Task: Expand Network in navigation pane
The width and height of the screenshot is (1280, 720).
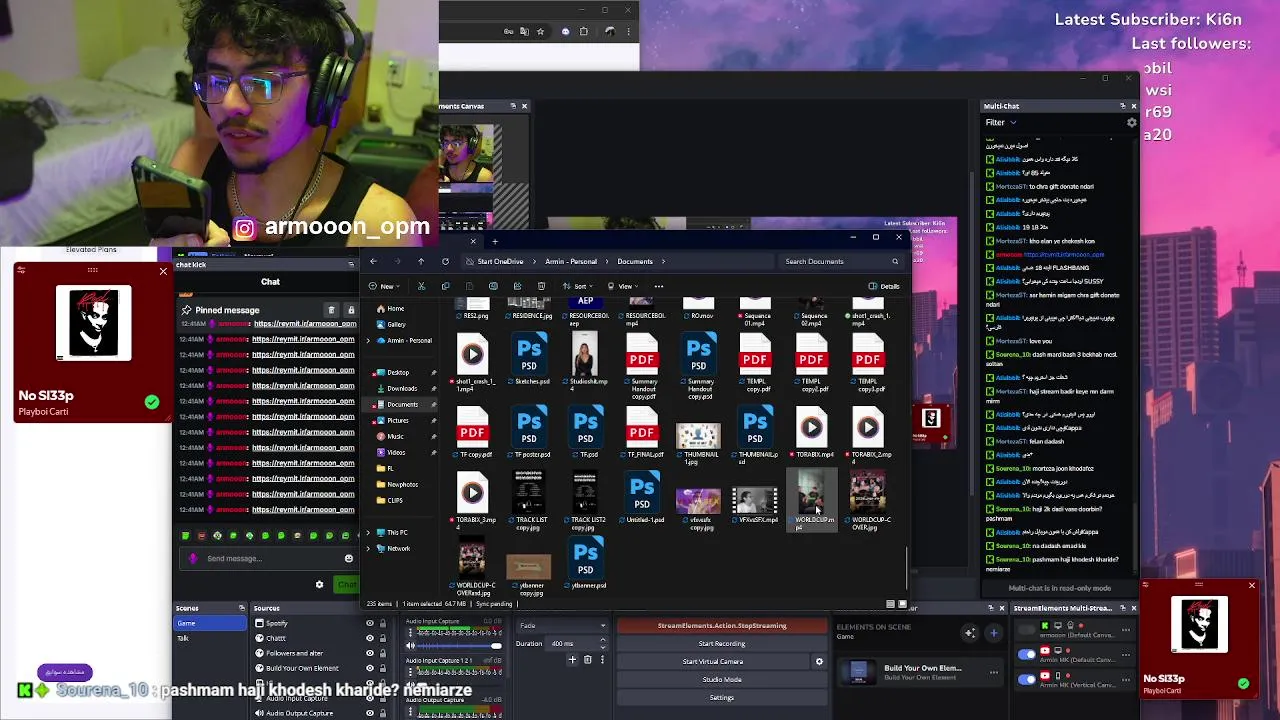Action: (367, 549)
